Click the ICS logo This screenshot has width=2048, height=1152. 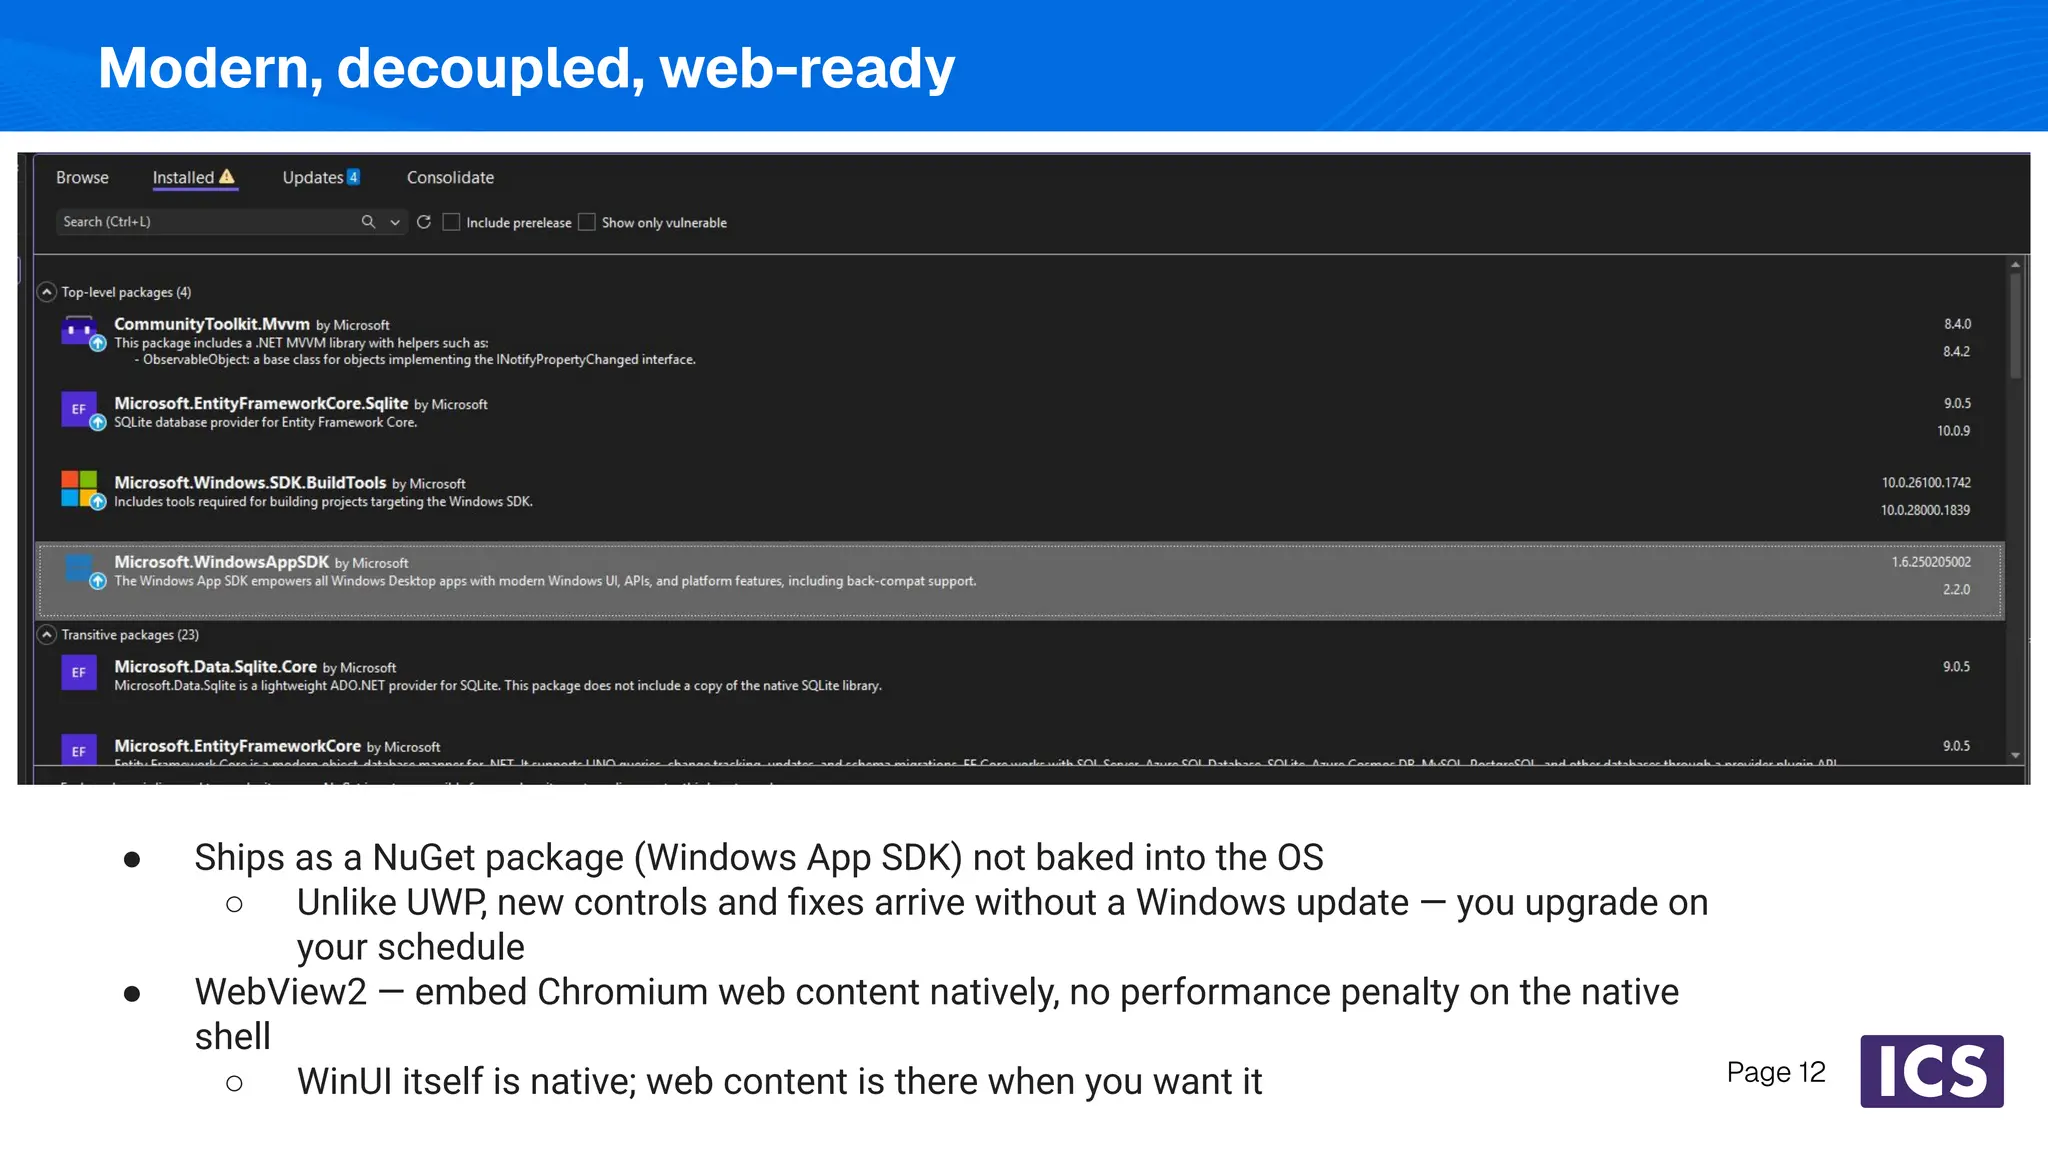pyautogui.click(x=1931, y=1071)
